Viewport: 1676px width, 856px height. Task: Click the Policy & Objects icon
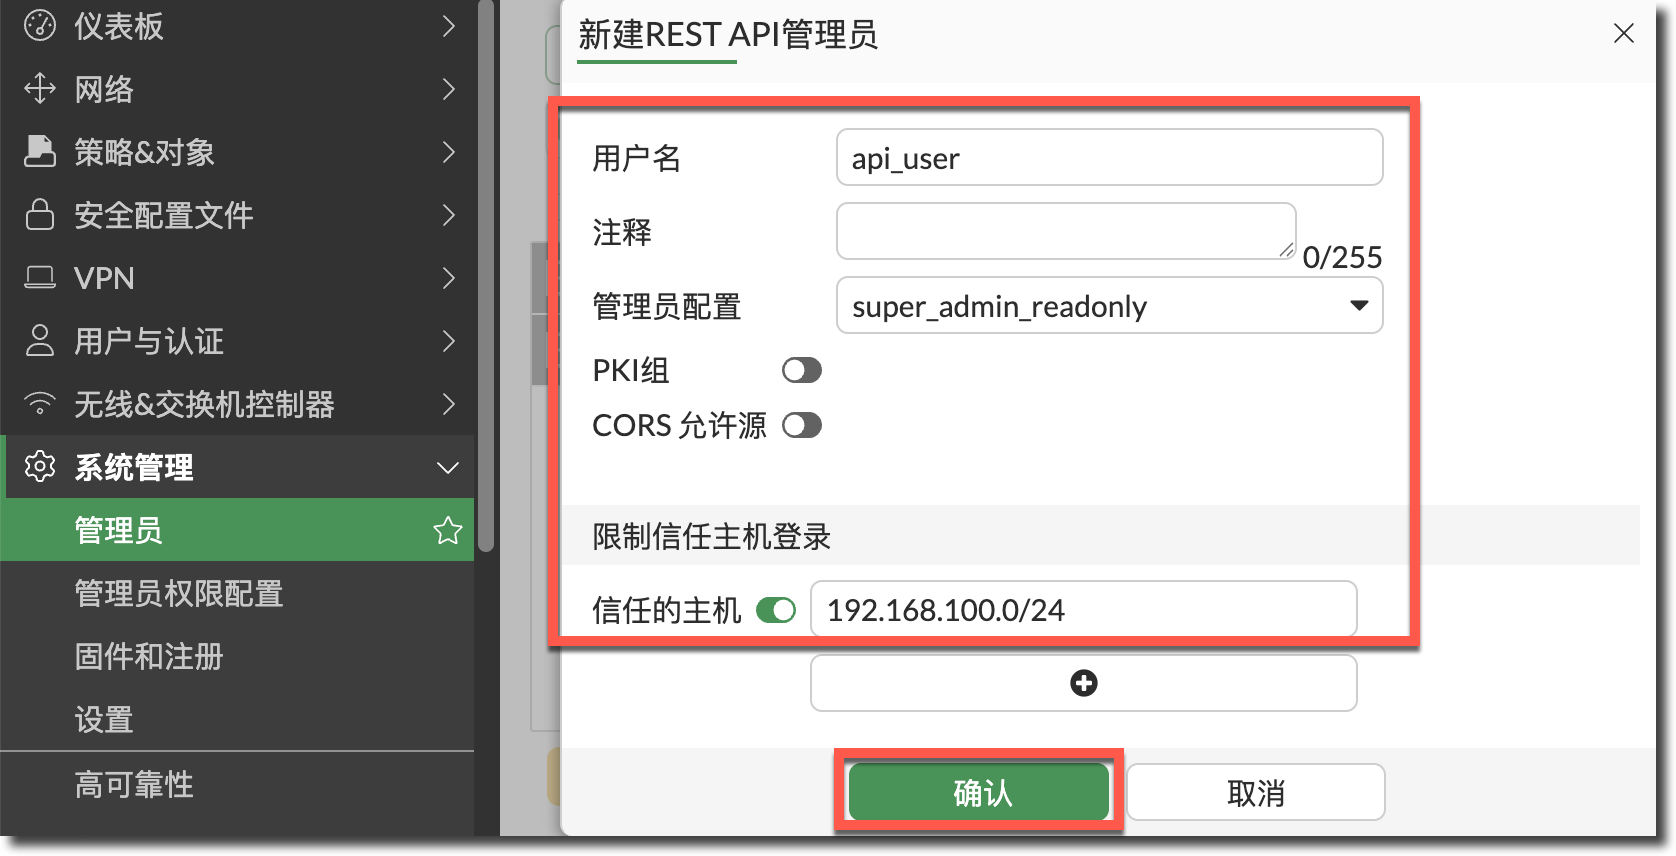tap(39, 152)
